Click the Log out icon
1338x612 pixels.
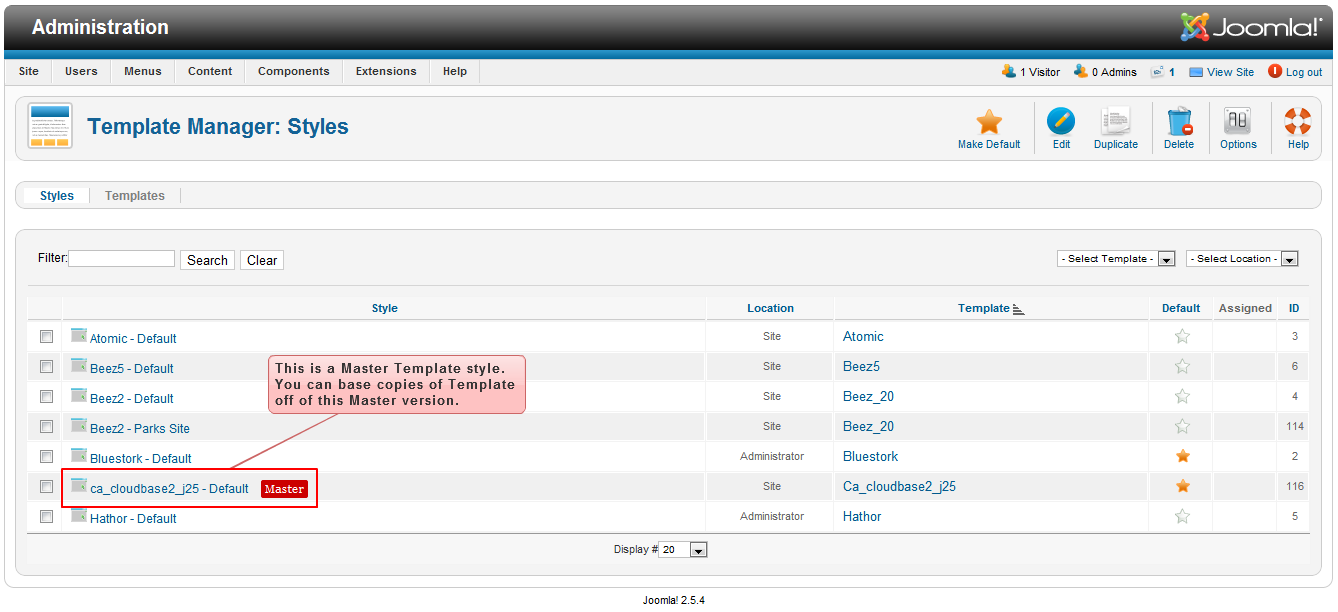(x=1275, y=71)
